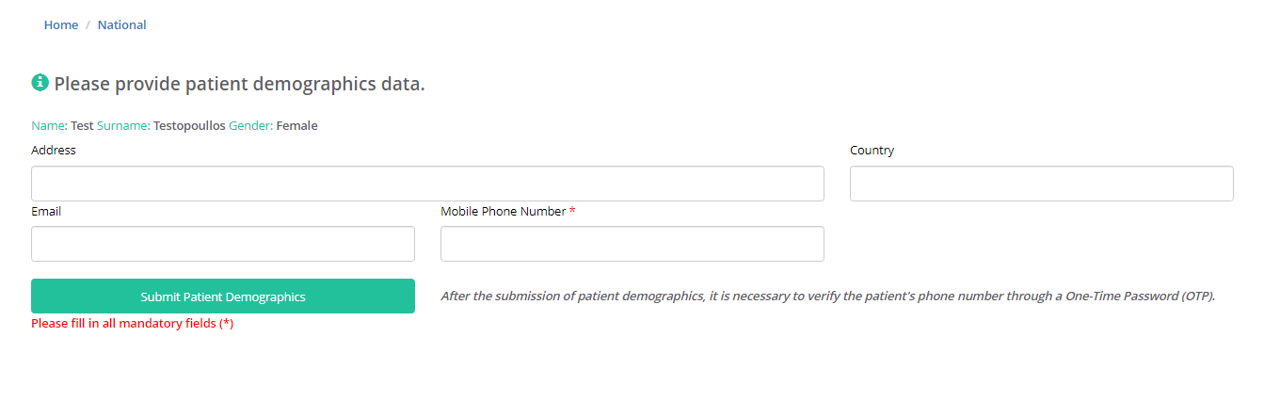Click the Country field label
Image resolution: width=1280 pixels, height=401 pixels.
[x=872, y=150]
